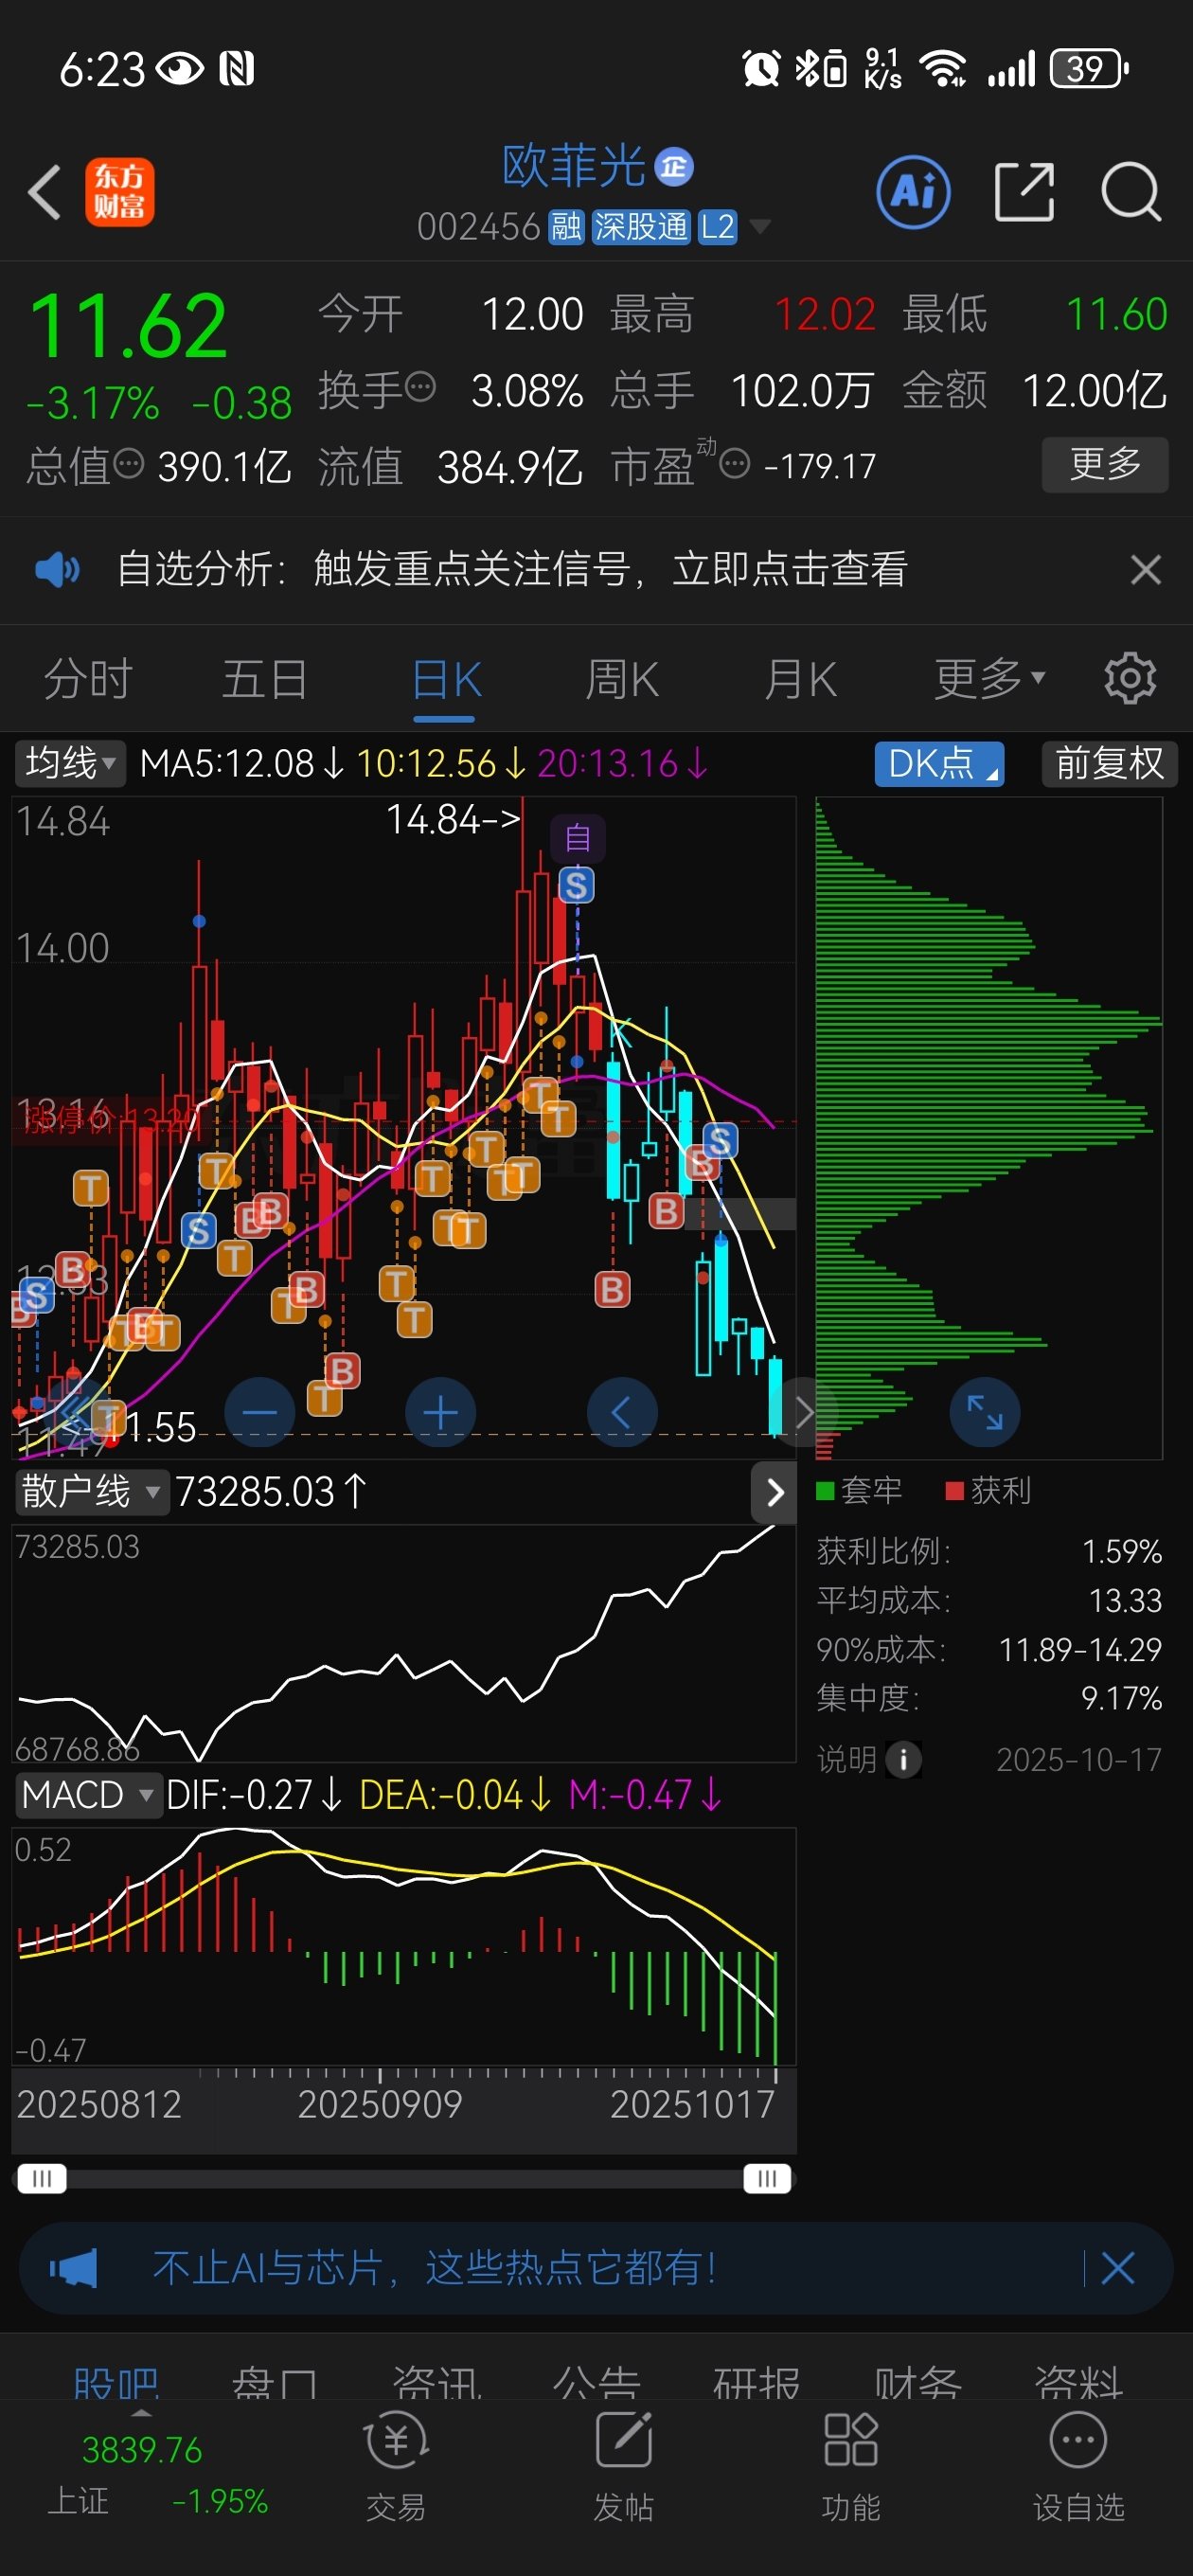Switch to 分时 tab
This screenshot has width=1193, height=2576.
(88, 678)
